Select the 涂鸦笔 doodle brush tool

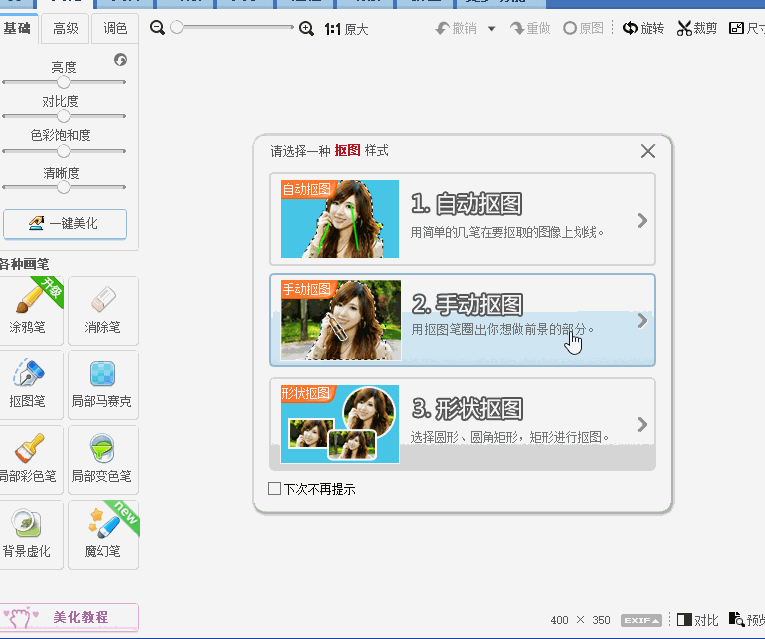34,310
